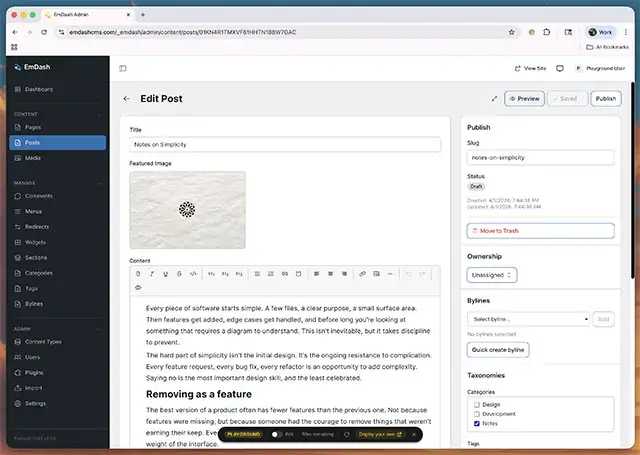
Task: Apply Heading 2 style
Action: click(225, 274)
